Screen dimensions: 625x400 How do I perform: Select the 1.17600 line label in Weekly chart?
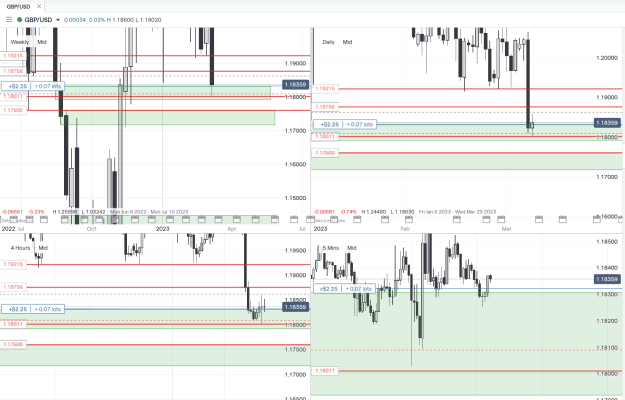click(x=13, y=110)
